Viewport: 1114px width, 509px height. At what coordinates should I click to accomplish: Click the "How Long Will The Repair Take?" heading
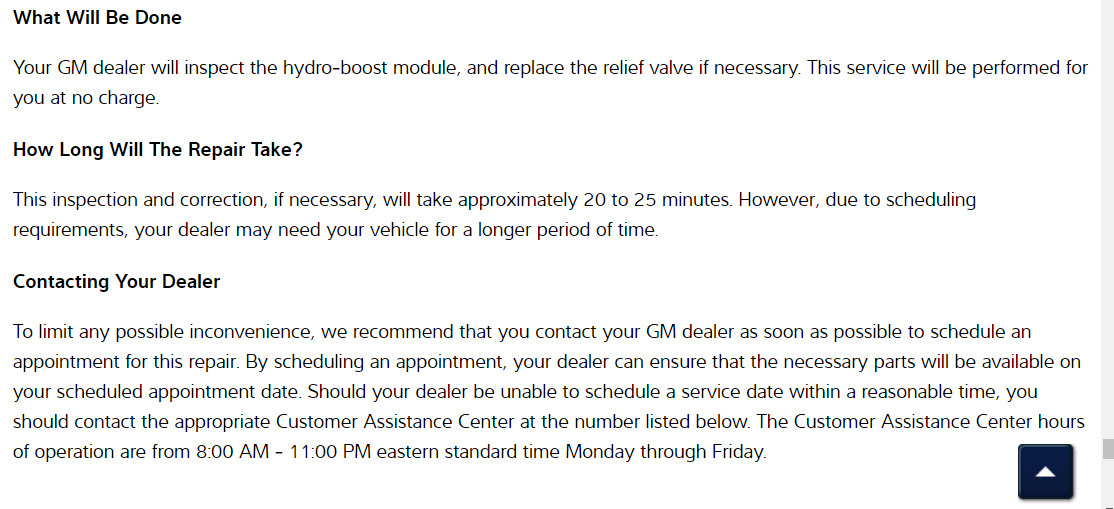pyautogui.click(x=157, y=150)
